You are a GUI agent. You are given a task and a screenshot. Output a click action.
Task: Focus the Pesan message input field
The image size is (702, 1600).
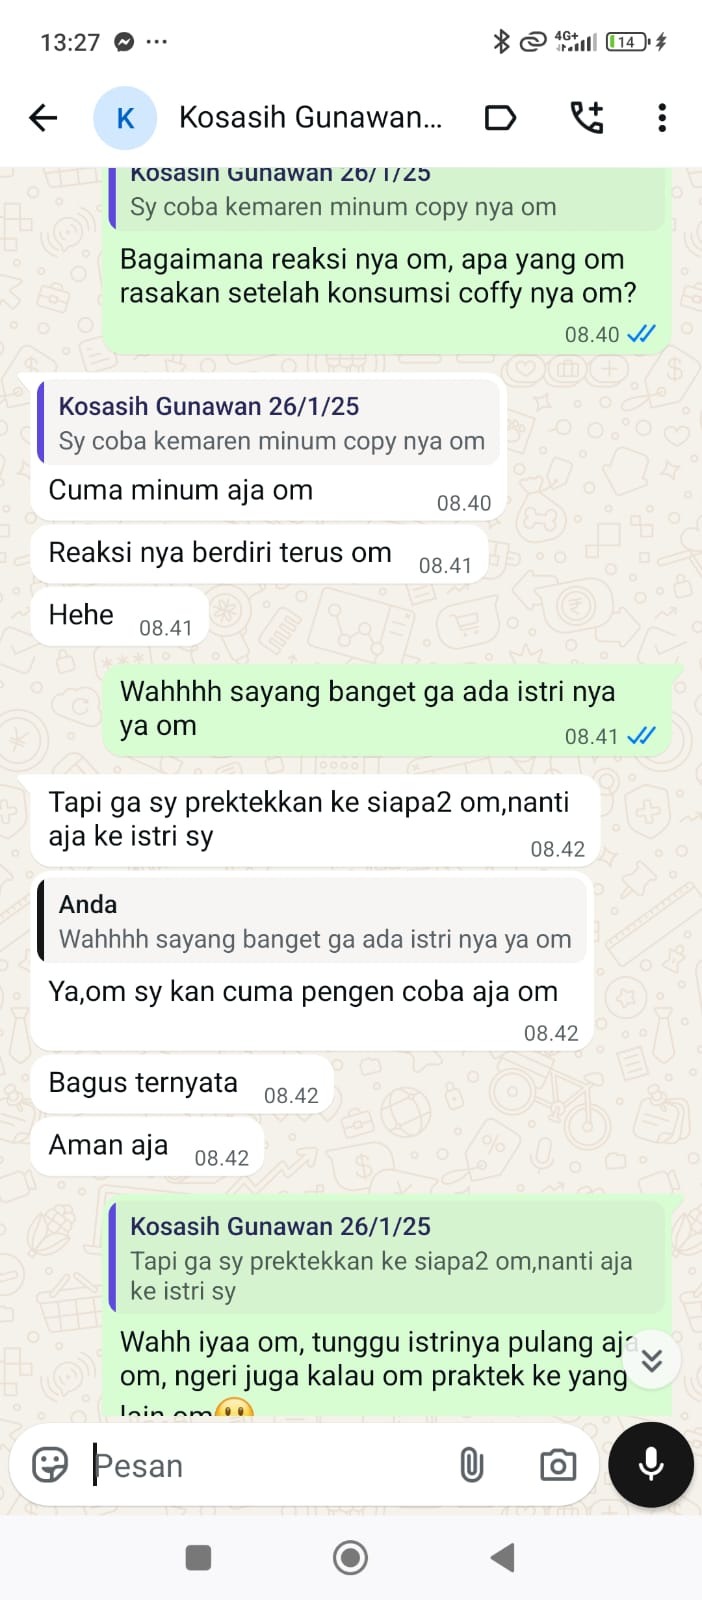(x=265, y=1466)
